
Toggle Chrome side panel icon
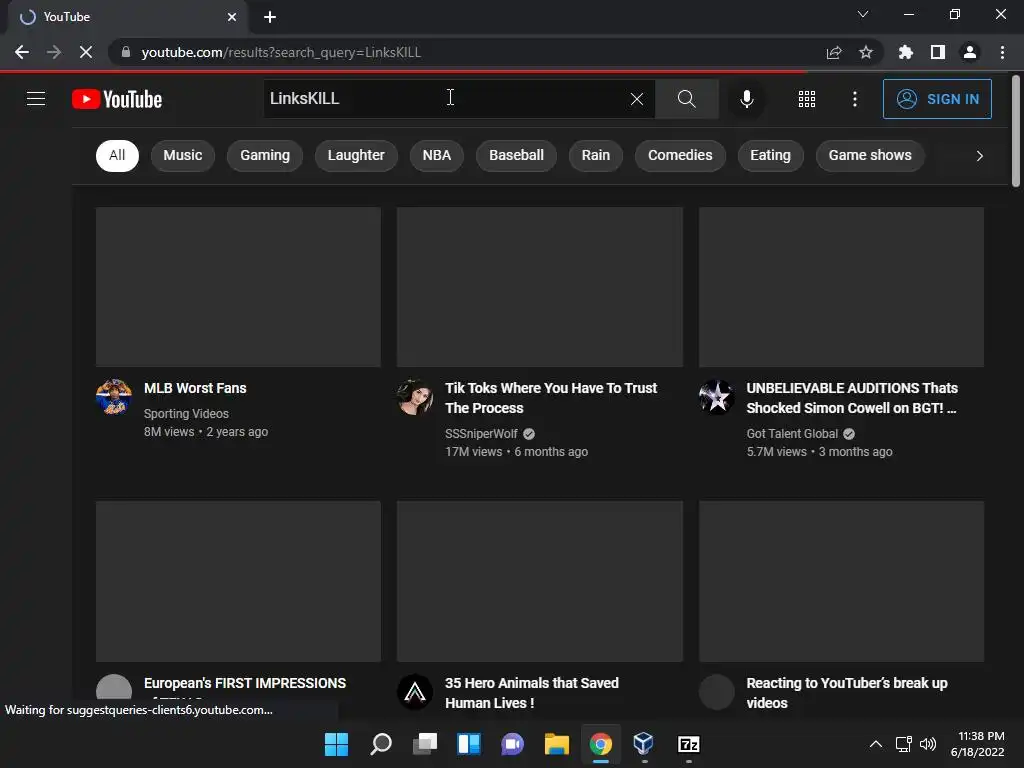[x=938, y=52]
